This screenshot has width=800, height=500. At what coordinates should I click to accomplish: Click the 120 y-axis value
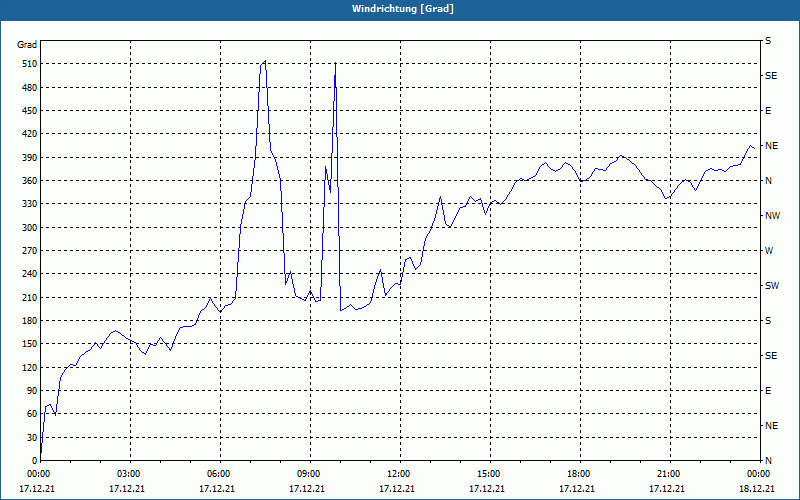coord(30,367)
